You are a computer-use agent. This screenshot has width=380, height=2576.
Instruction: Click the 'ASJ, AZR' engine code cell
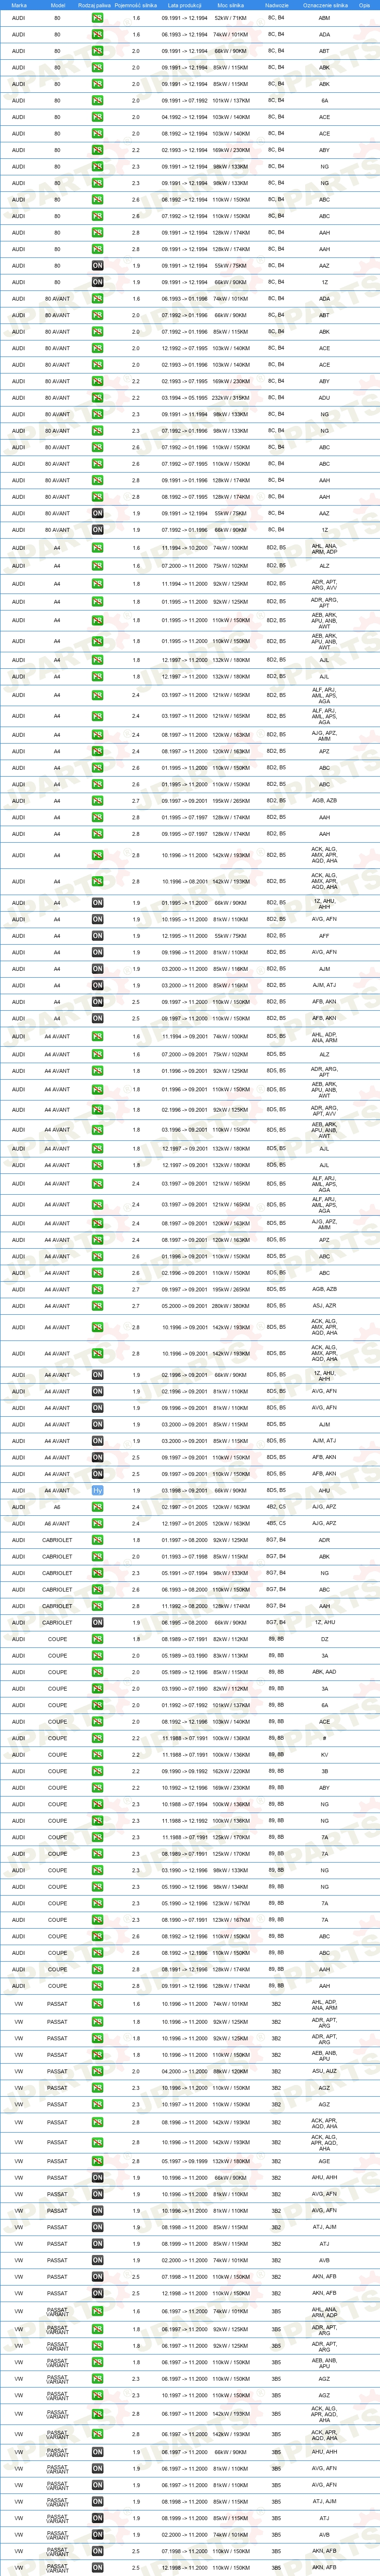(x=324, y=1306)
